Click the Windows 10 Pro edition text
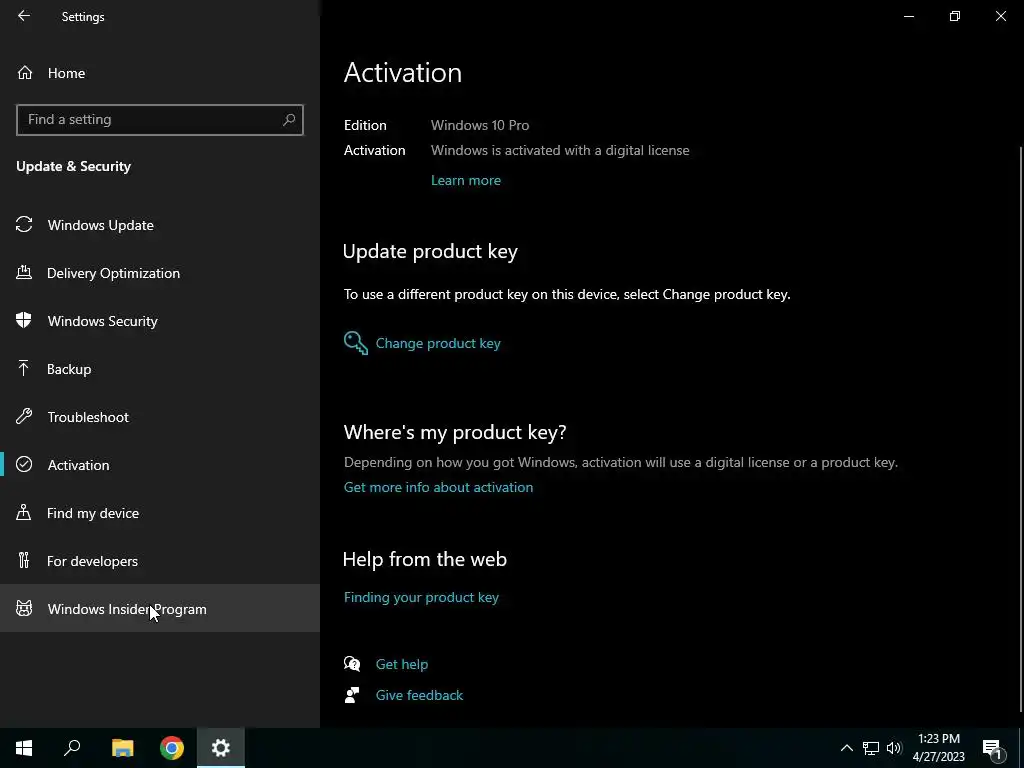Screen dimensions: 1024x768 [x=480, y=125]
